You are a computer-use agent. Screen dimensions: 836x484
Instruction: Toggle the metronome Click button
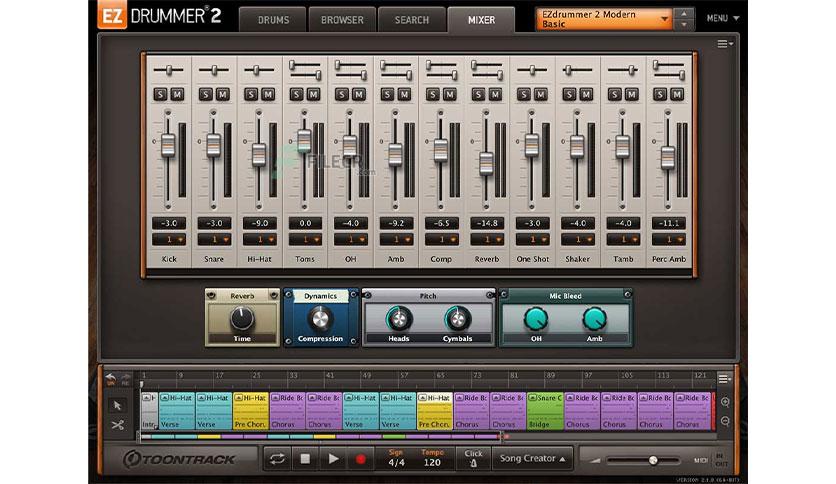pos(473,458)
